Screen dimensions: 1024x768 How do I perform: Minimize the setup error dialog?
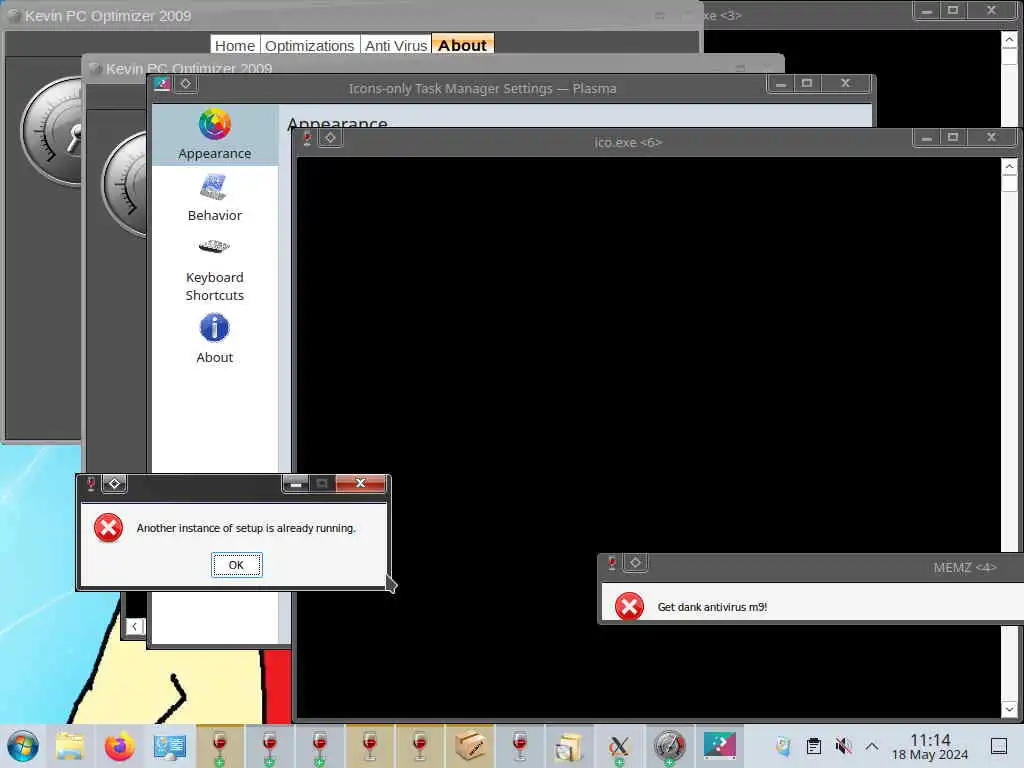(296, 483)
